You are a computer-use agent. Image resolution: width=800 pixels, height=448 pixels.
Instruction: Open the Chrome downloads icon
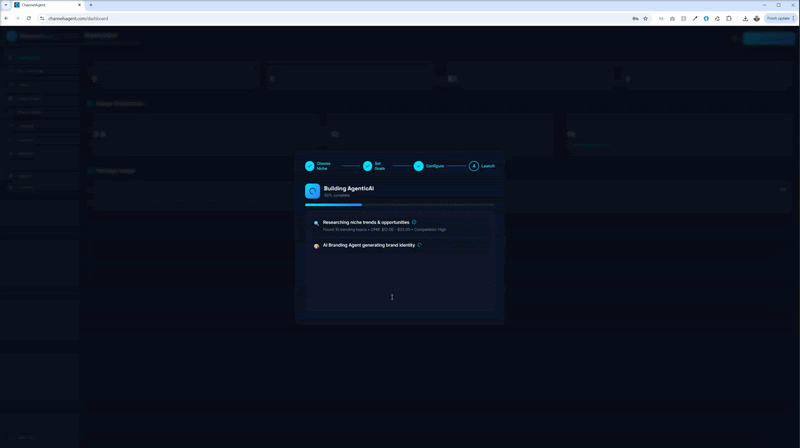point(745,18)
